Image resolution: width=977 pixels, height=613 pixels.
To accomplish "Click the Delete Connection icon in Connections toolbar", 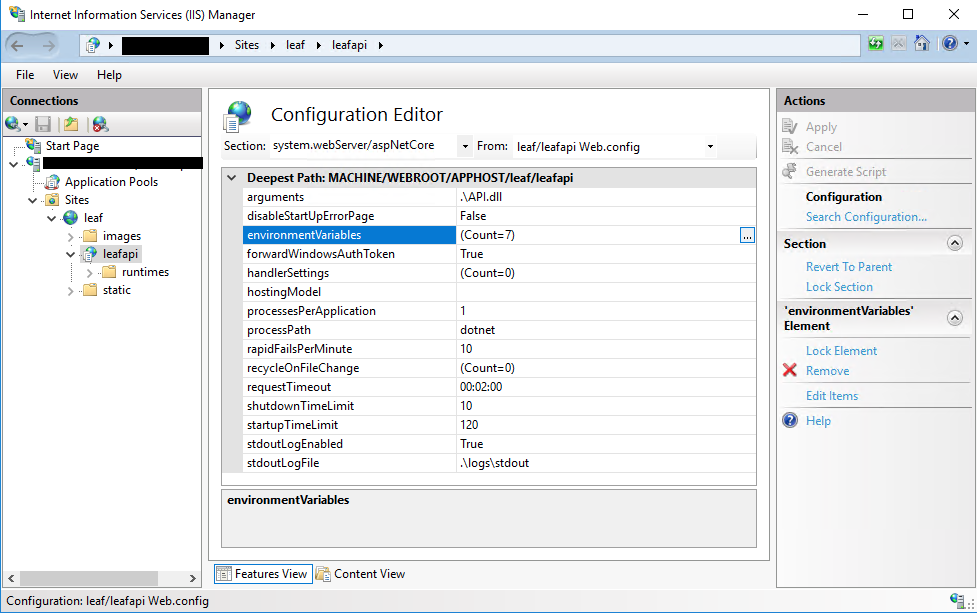I will tap(99, 124).
